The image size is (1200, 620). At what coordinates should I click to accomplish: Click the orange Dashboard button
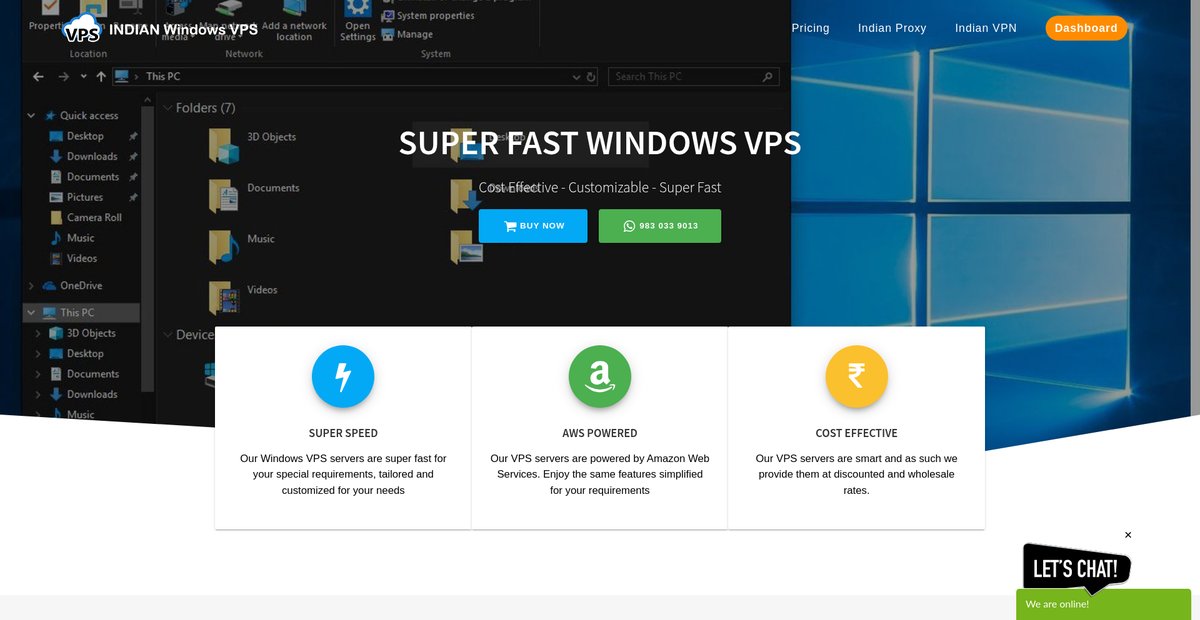coord(1086,28)
